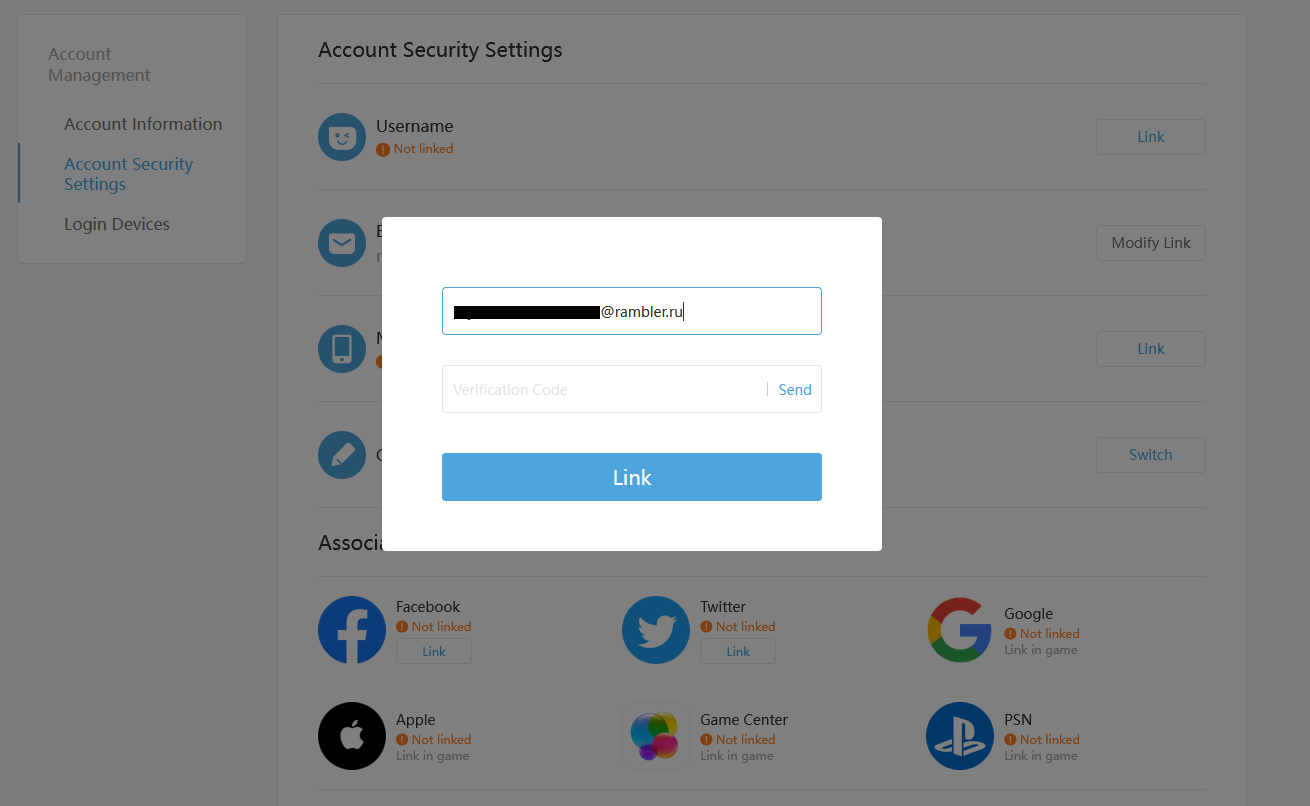Click the Email envelope icon

pyautogui.click(x=342, y=243)
